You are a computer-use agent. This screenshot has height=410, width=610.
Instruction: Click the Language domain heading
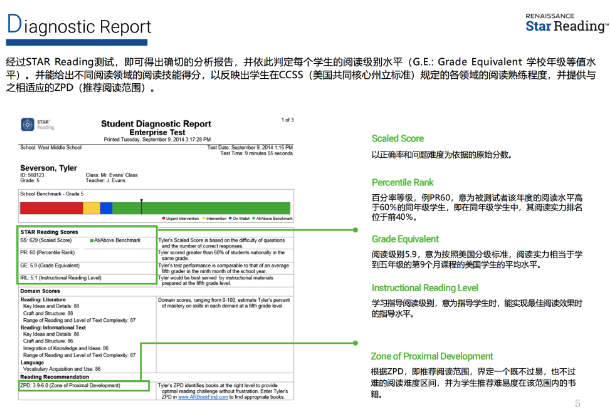pyautogui.click(x=32, y=362)
